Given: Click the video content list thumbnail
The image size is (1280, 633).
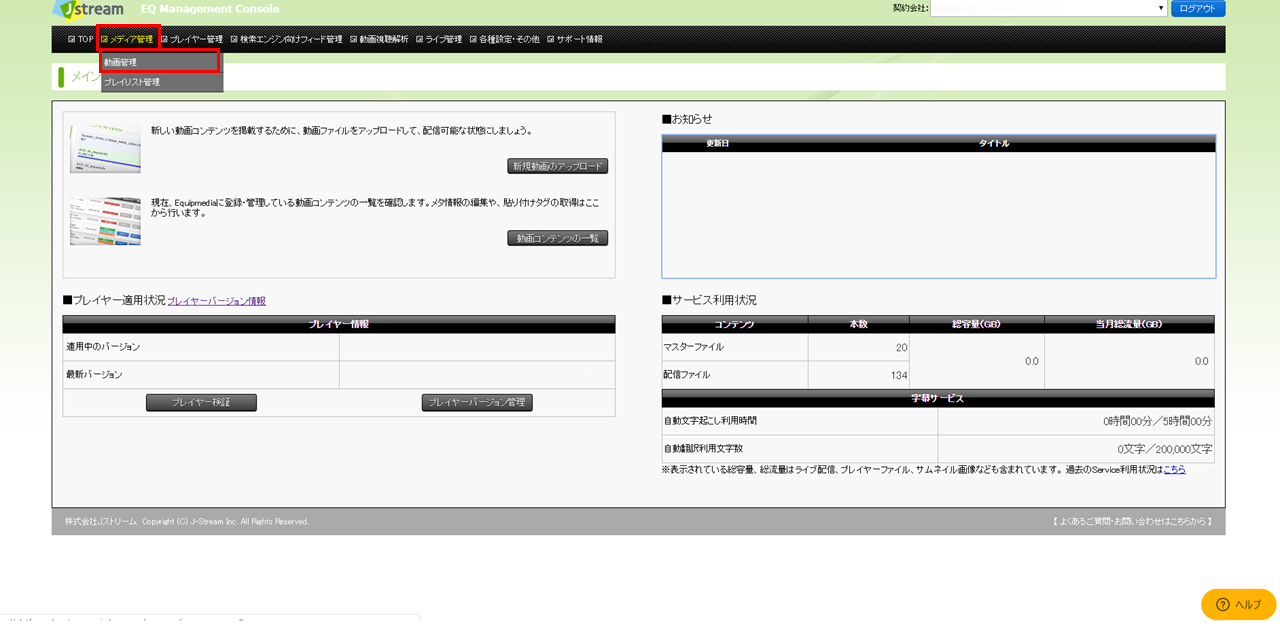Looking at the screenshot, I should coord(105,221).
